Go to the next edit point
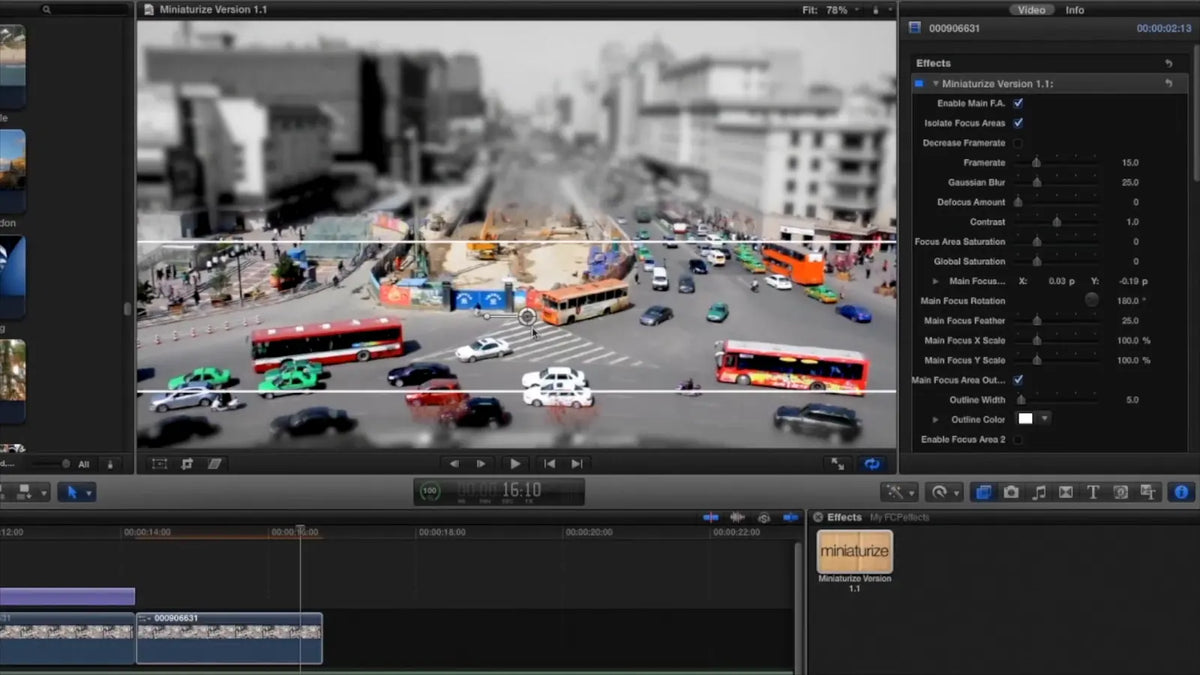 tap(577, 463)
